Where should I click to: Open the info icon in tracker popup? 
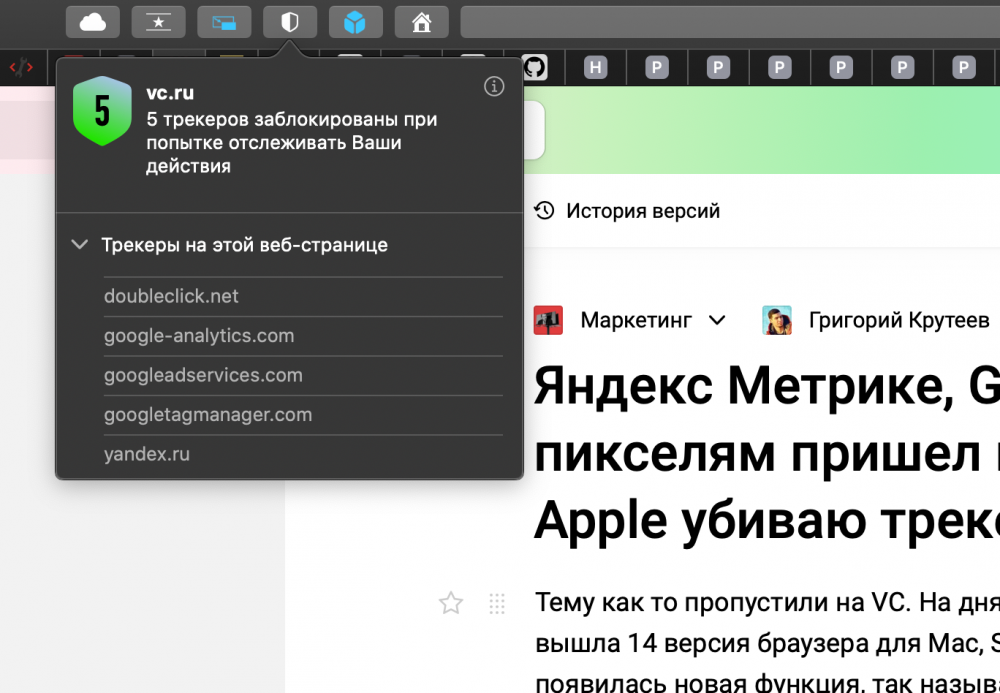click(494, 86)
